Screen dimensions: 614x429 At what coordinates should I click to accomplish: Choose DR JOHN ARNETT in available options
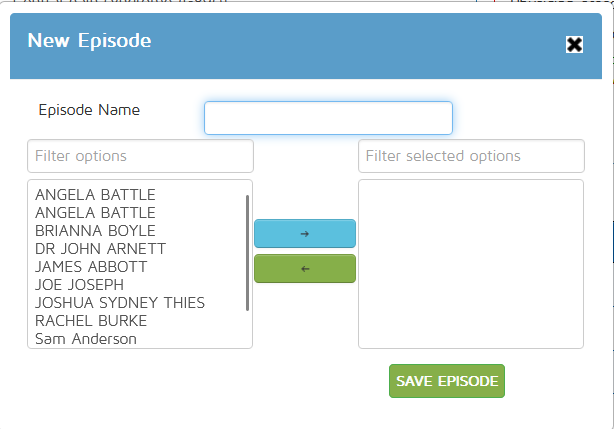100,249
